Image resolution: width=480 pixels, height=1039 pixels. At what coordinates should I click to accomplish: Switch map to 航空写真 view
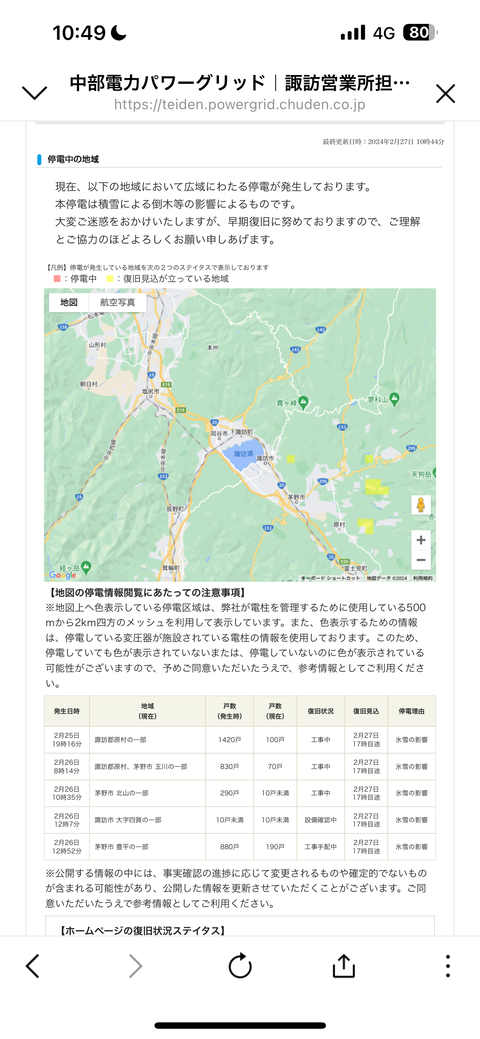(x=117, y=301)
